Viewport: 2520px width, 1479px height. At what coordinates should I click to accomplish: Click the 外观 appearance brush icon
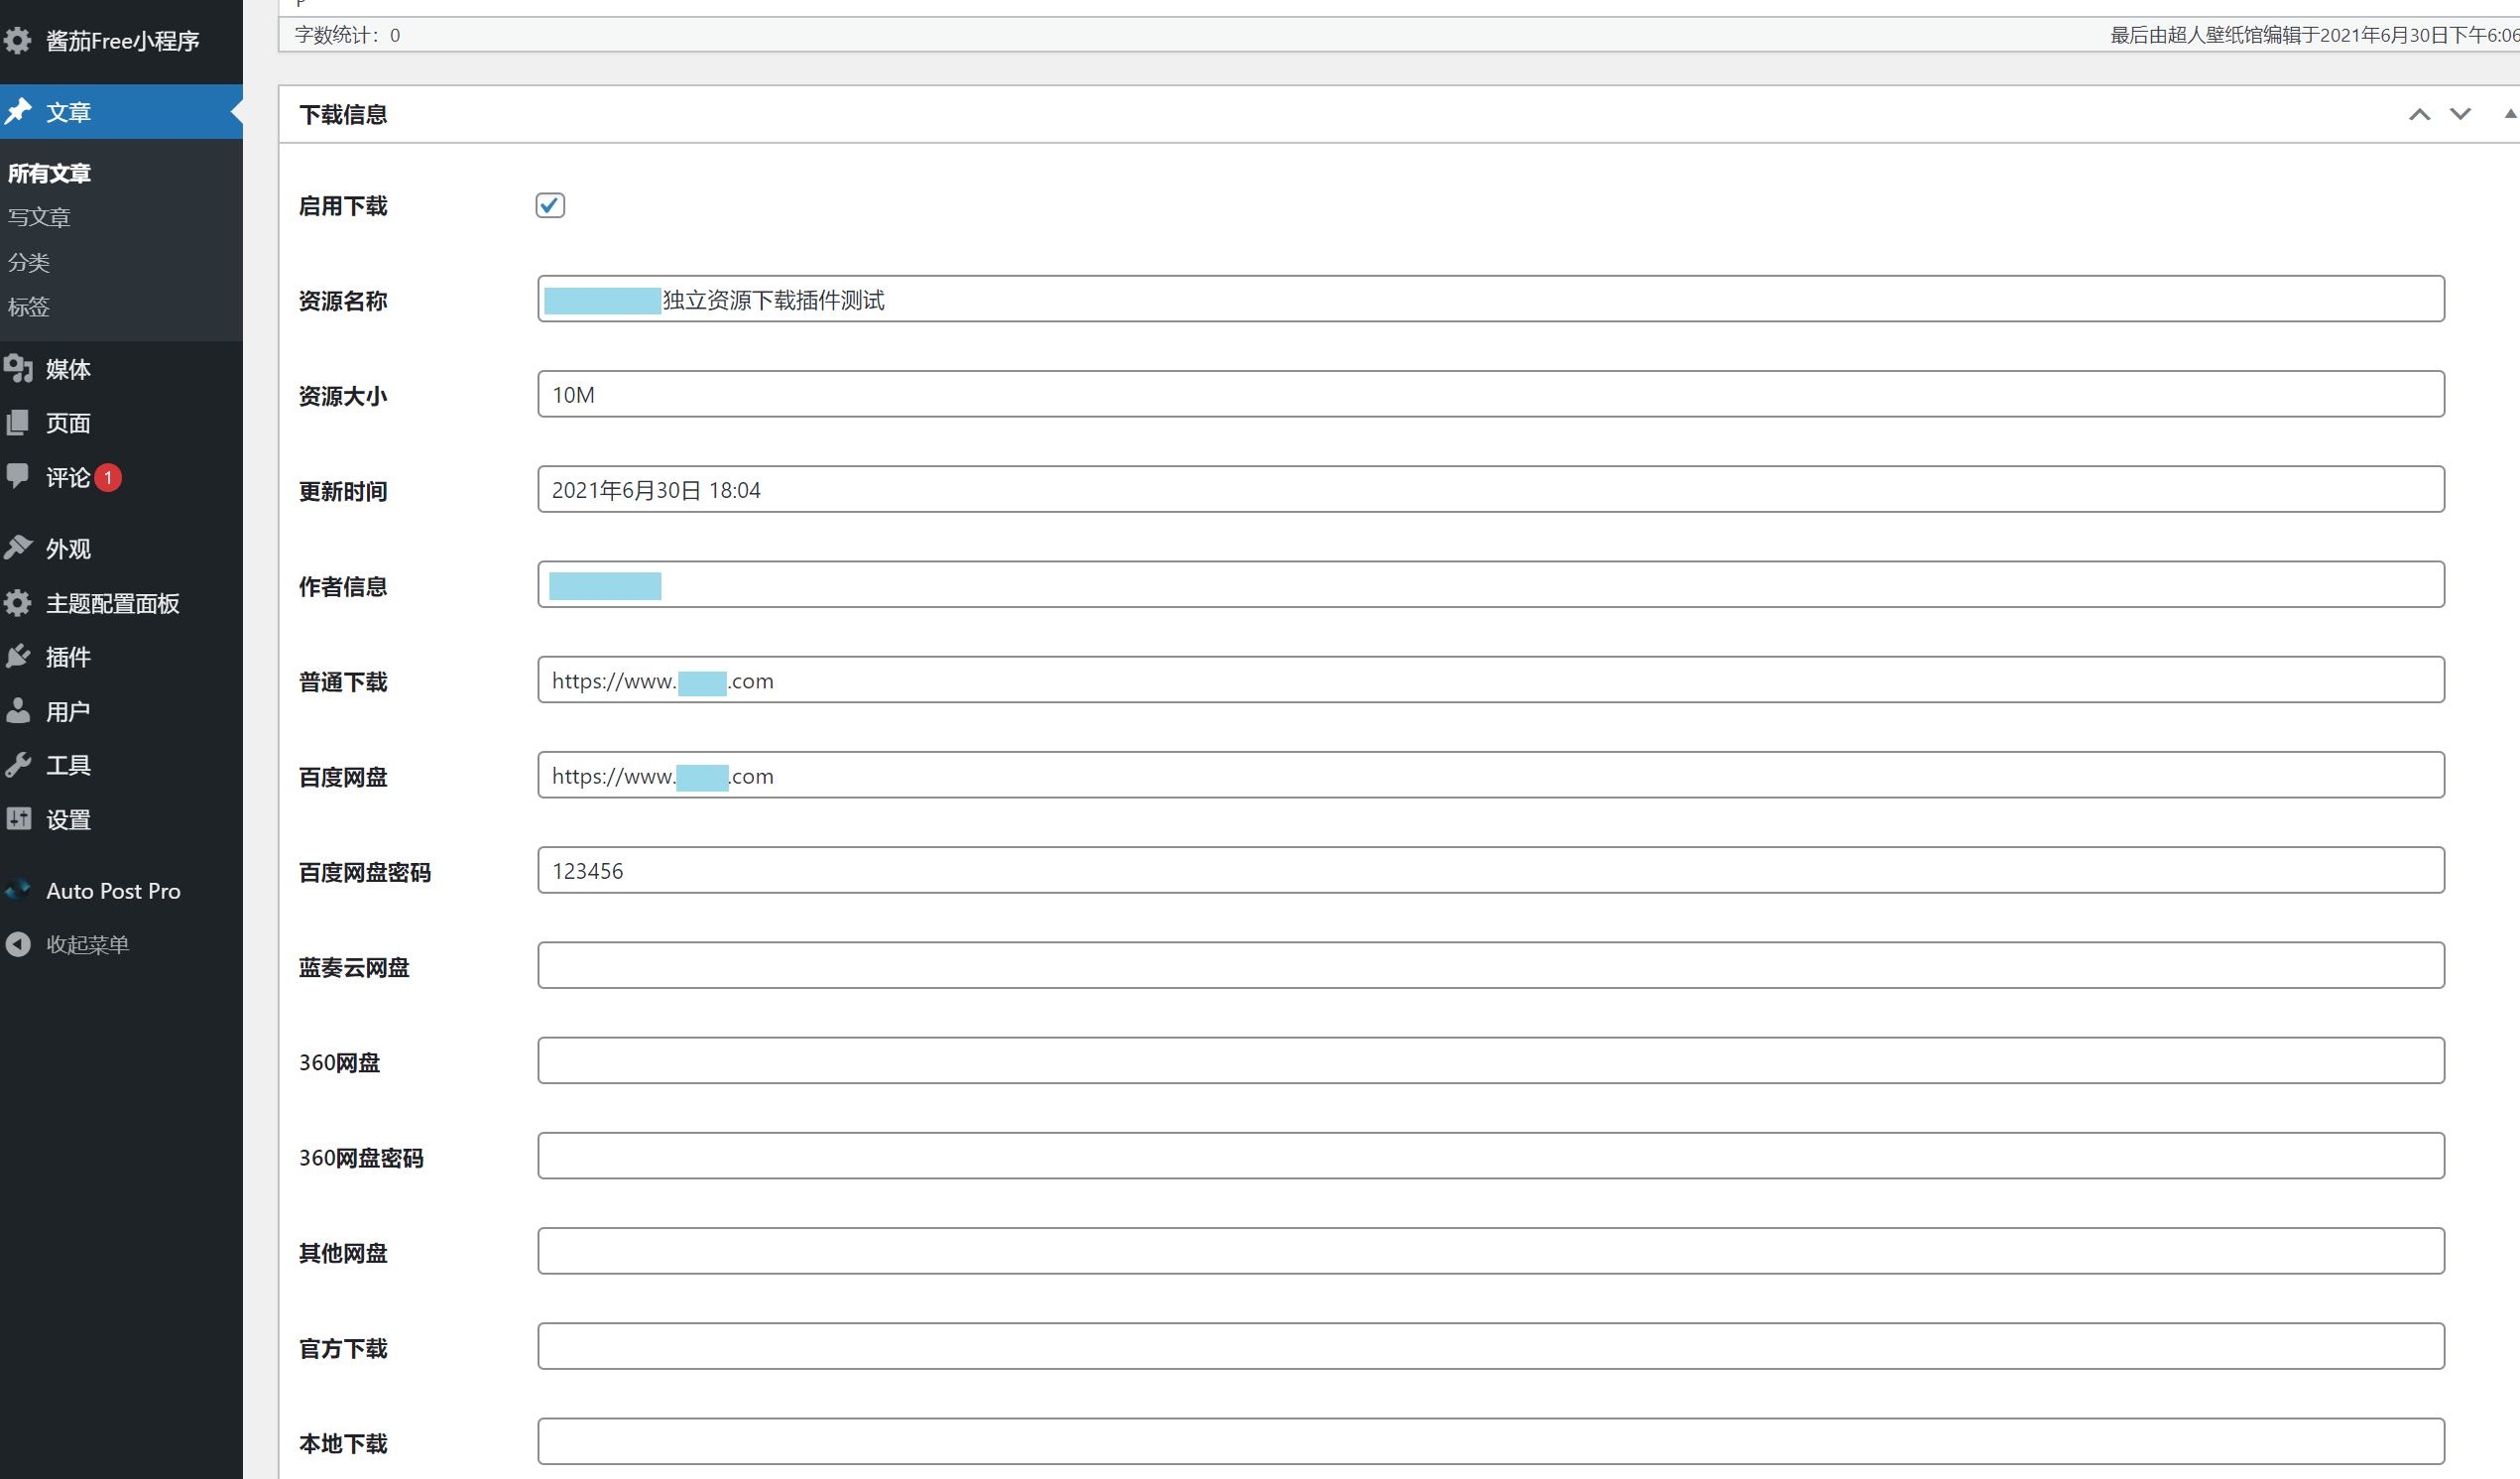[x=18, y=548]
